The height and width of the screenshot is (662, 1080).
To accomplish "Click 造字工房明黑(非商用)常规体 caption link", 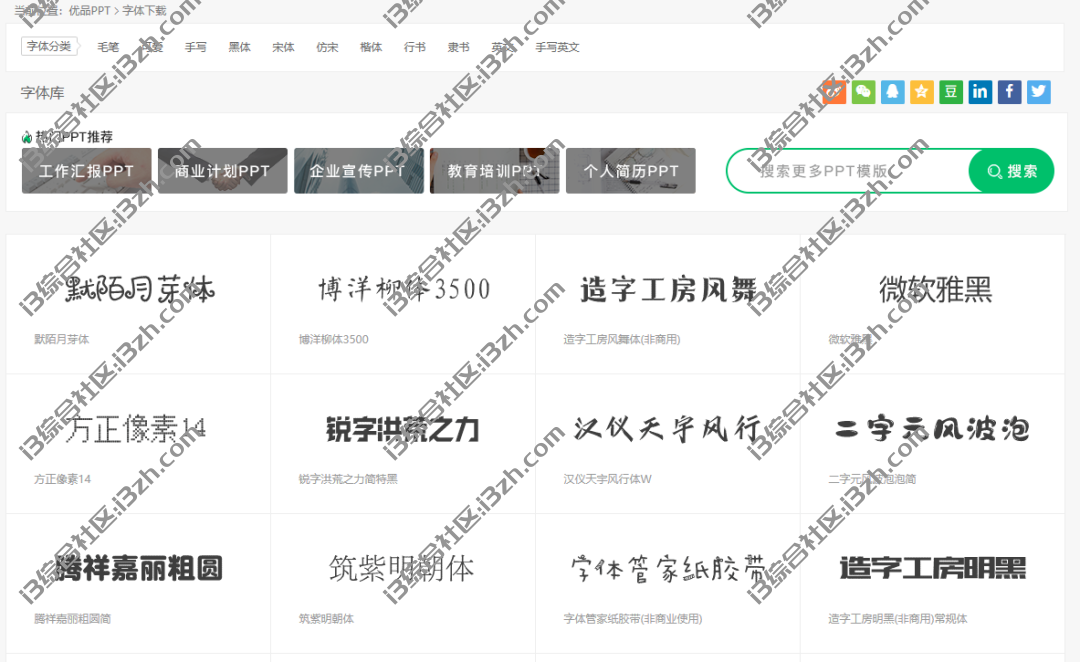I will (897, 619).
